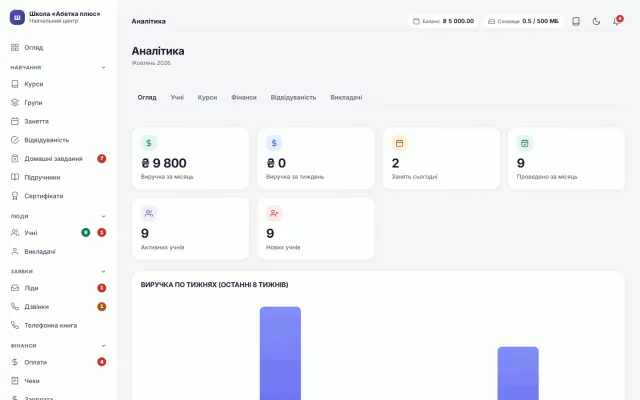Click calendar icon on Занять сьогодні card
640x400 pixels.
(x=399, y=143)
